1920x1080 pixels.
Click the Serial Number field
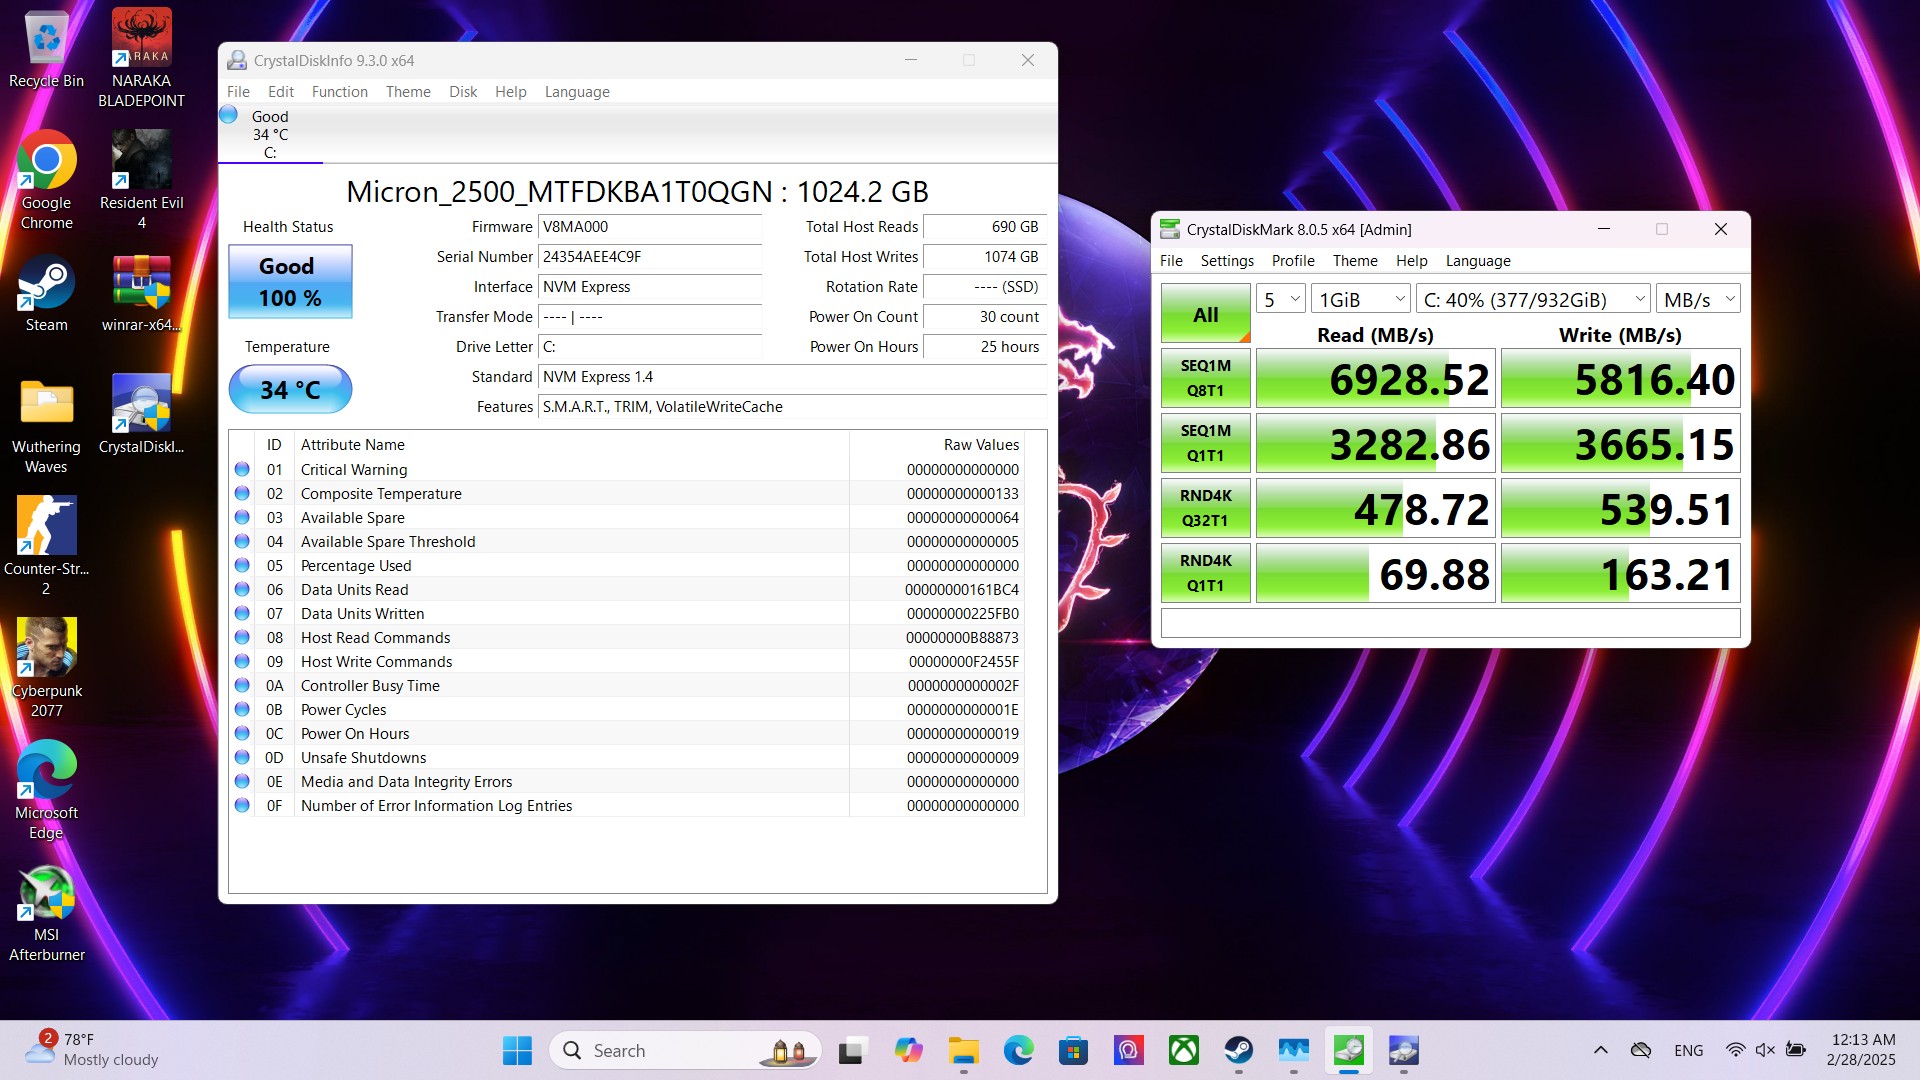pos(650,257)
